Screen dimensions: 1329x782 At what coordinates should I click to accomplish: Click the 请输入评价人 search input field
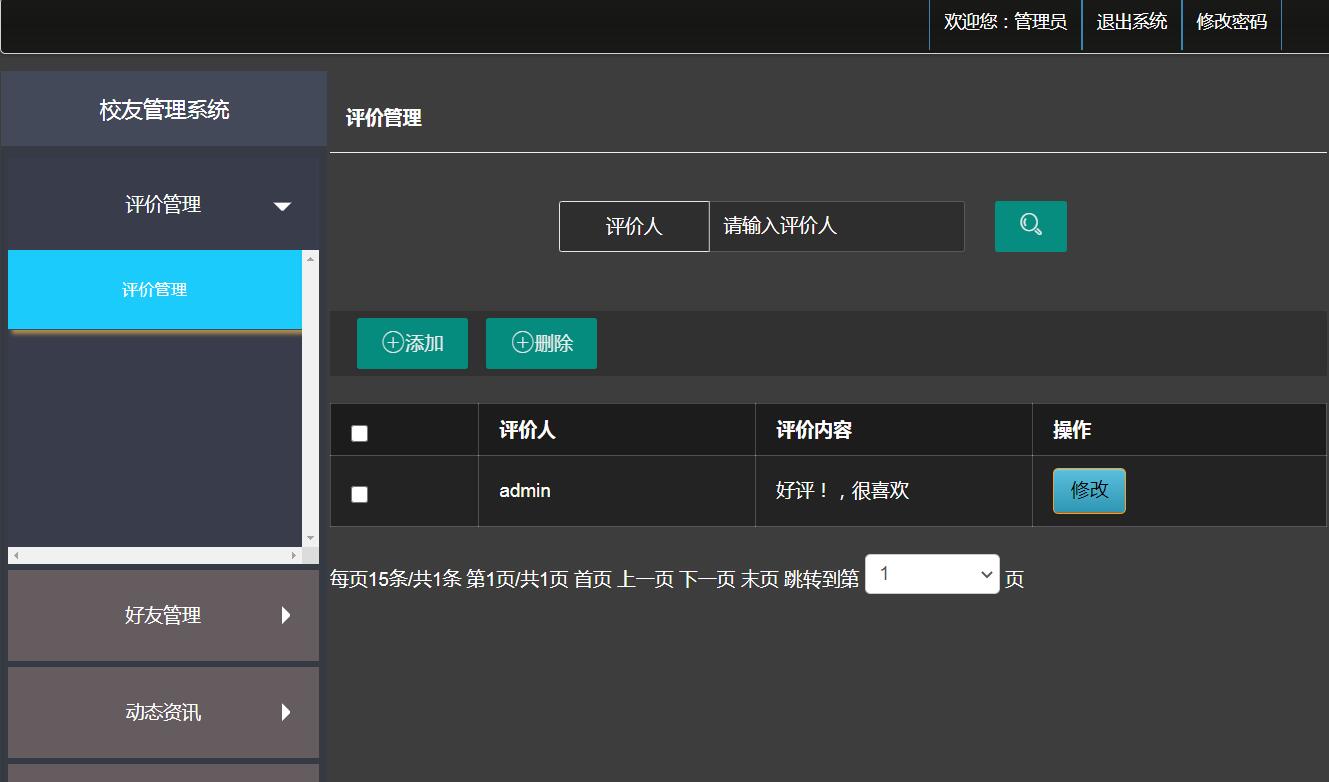pyautogui.click(x=836, y=226)
